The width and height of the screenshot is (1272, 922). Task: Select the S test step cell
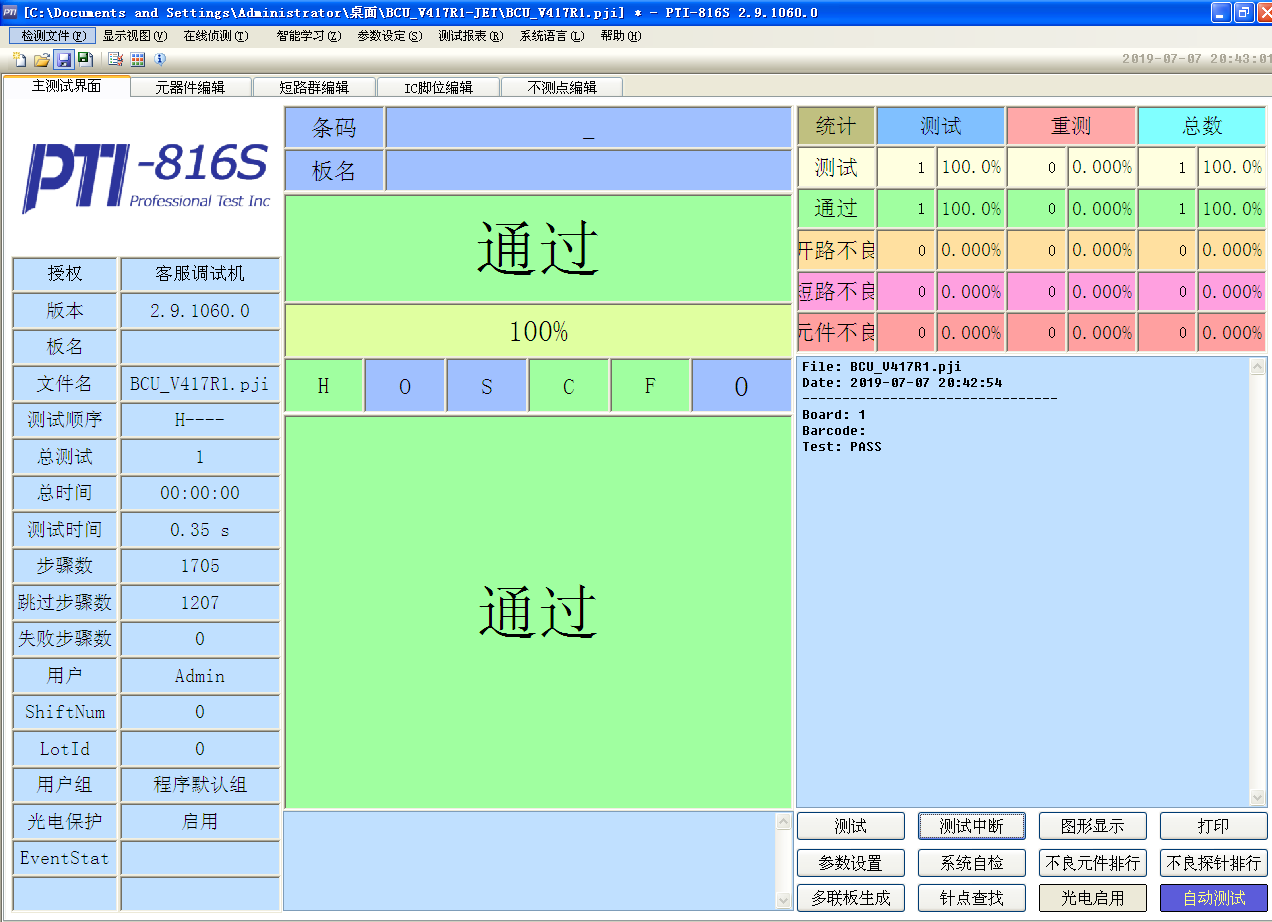(x=487, y=386)
